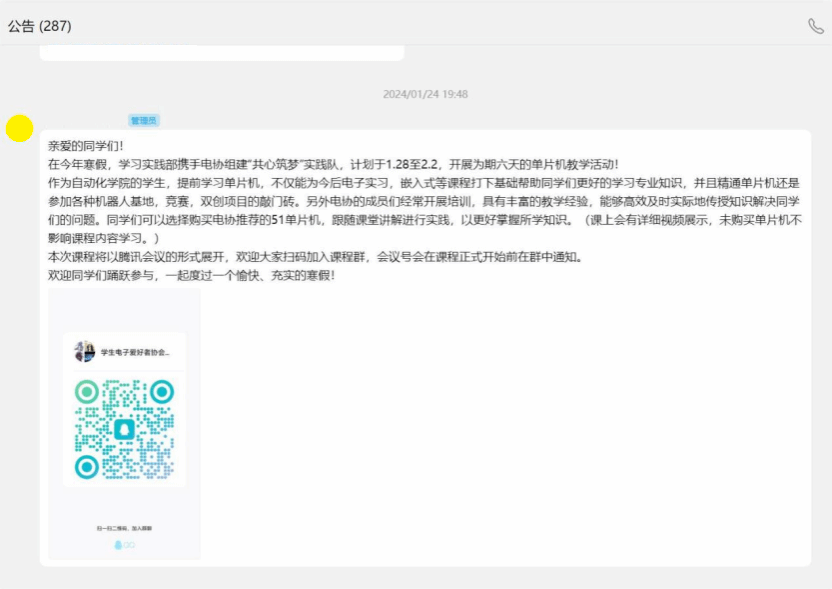Click the QR code's top-left green marker
The image size is (832, 589).
[87, 391]
